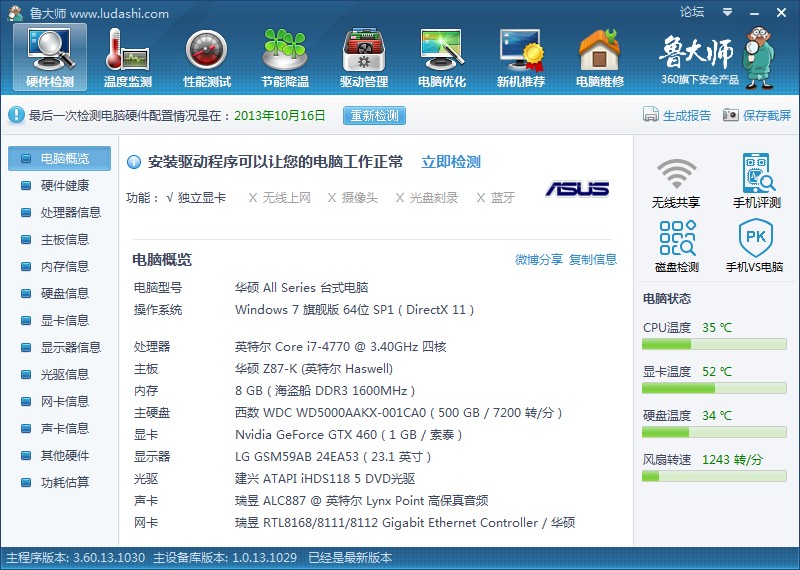Open 节能降温 energy saving tool

coord(285,57)
